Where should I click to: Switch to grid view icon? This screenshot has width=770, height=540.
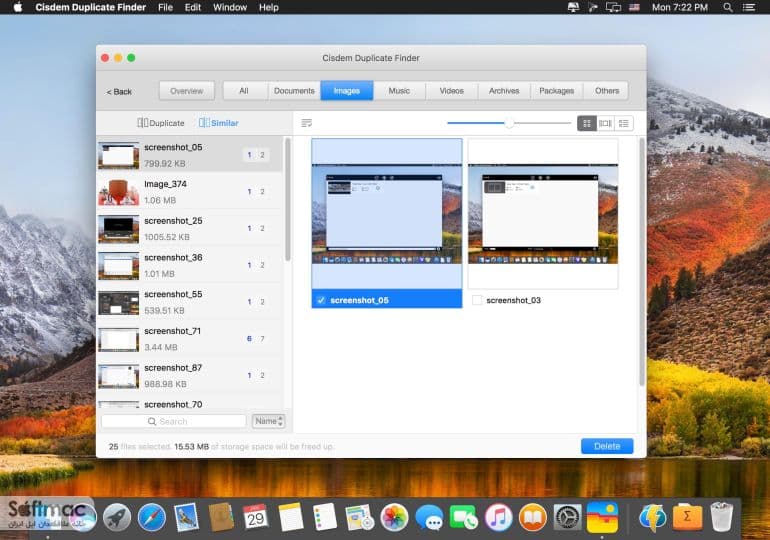point(587,123)
